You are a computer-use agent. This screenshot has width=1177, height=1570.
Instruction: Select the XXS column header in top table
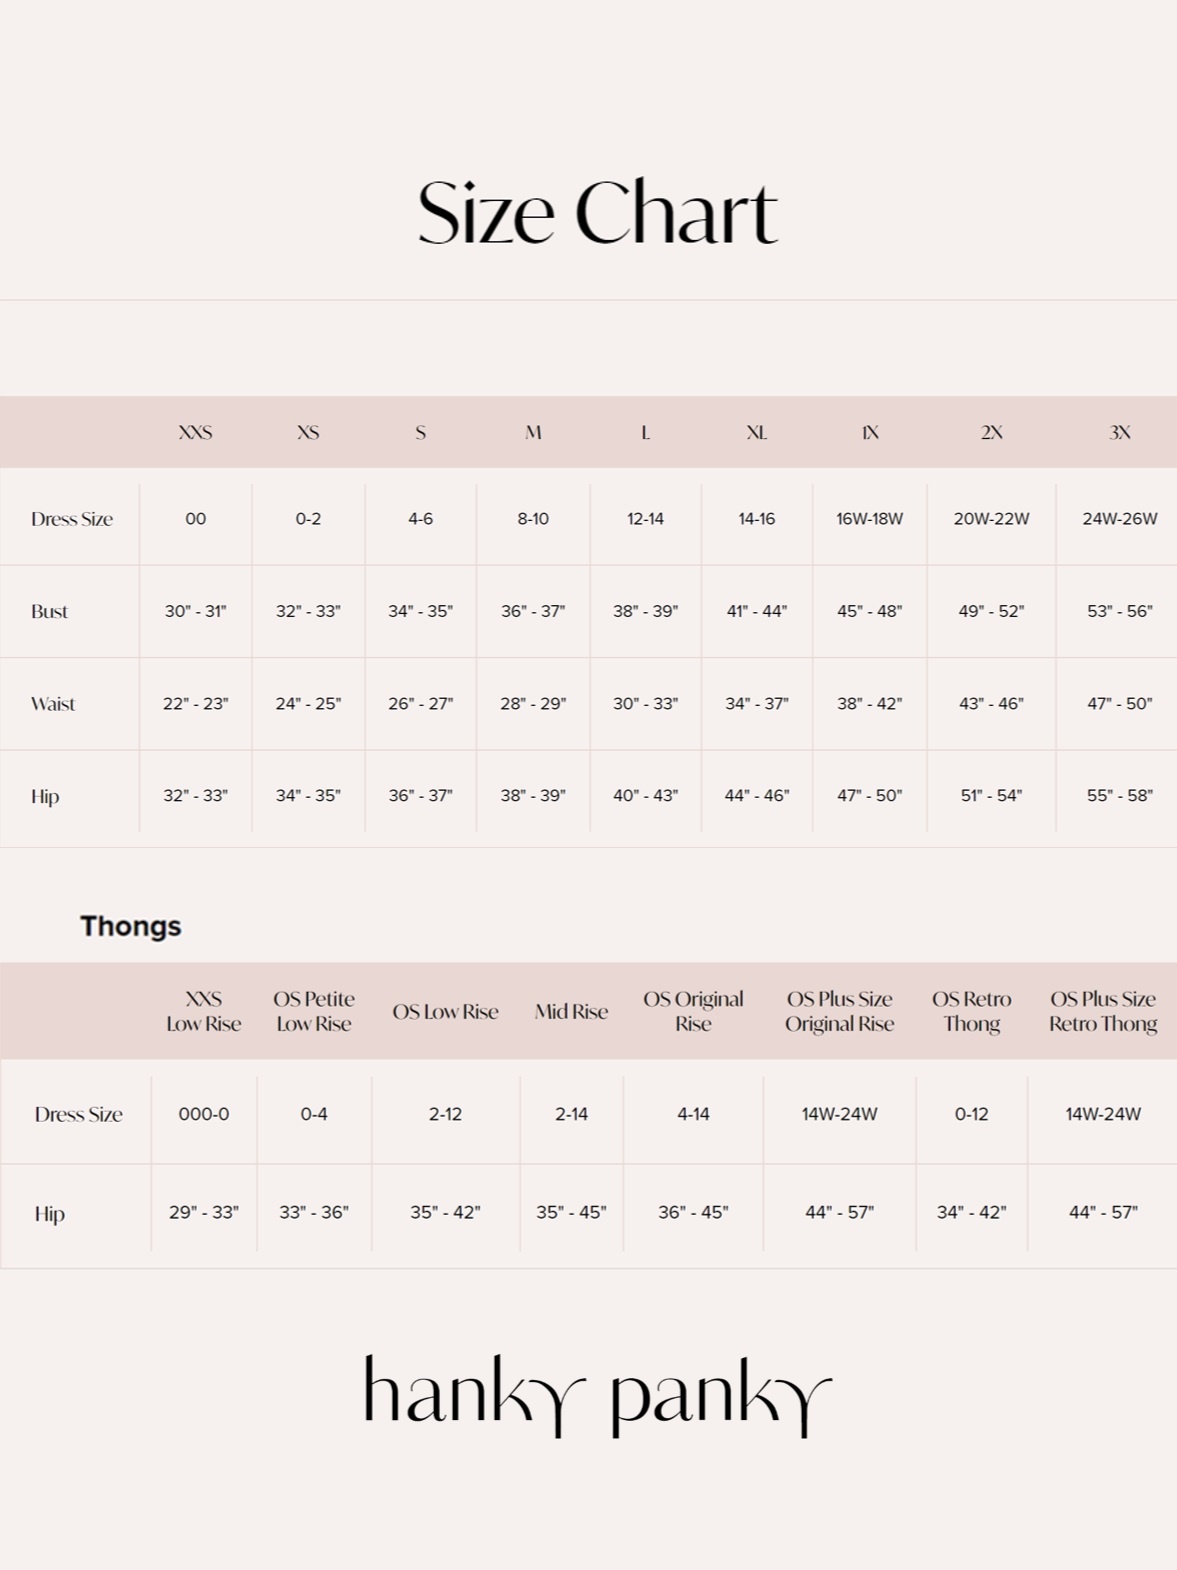pyautogui.click(x=195, y=433)
